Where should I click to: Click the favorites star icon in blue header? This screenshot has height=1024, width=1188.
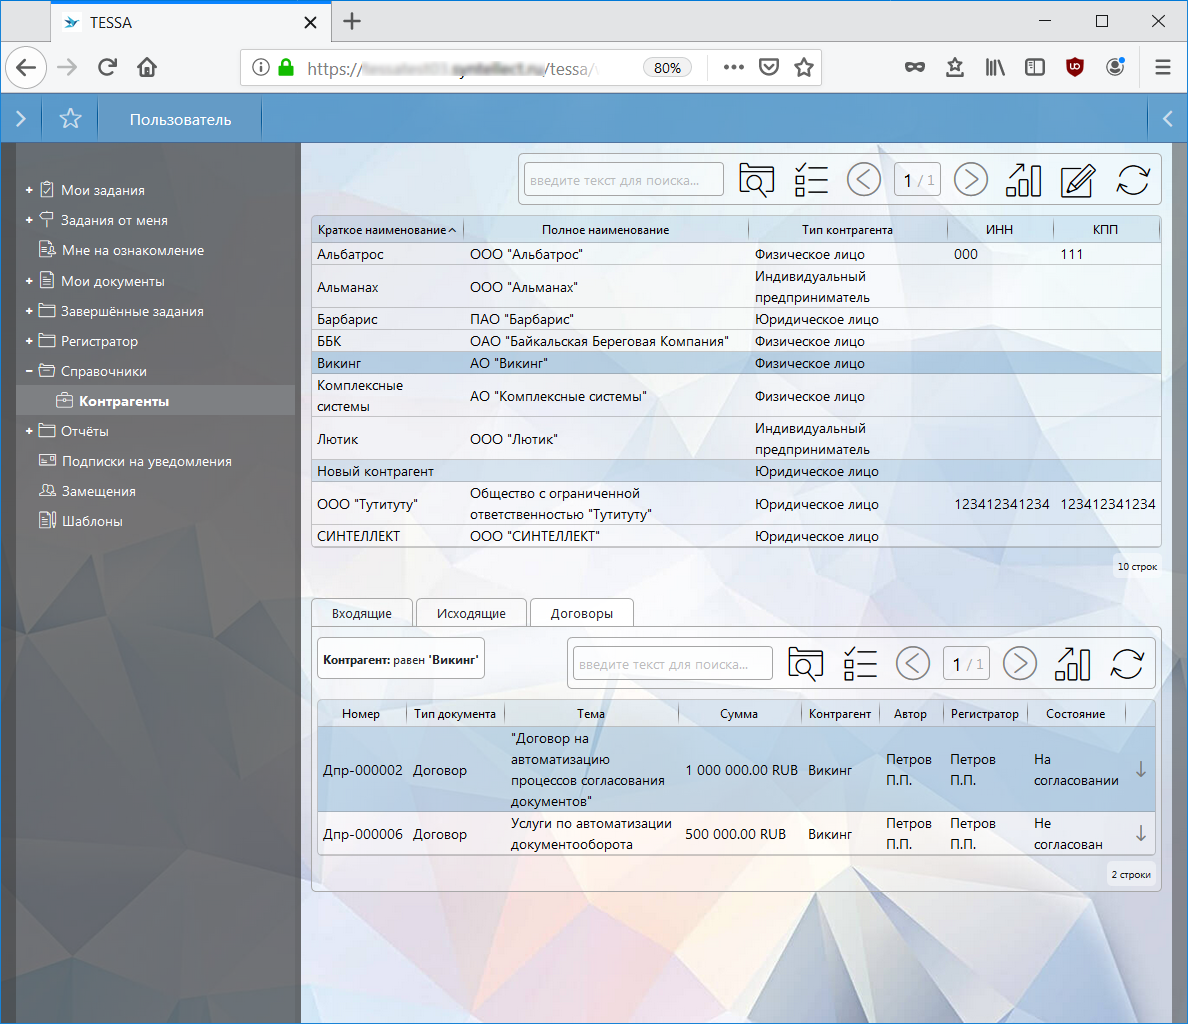tap(70, 119)
